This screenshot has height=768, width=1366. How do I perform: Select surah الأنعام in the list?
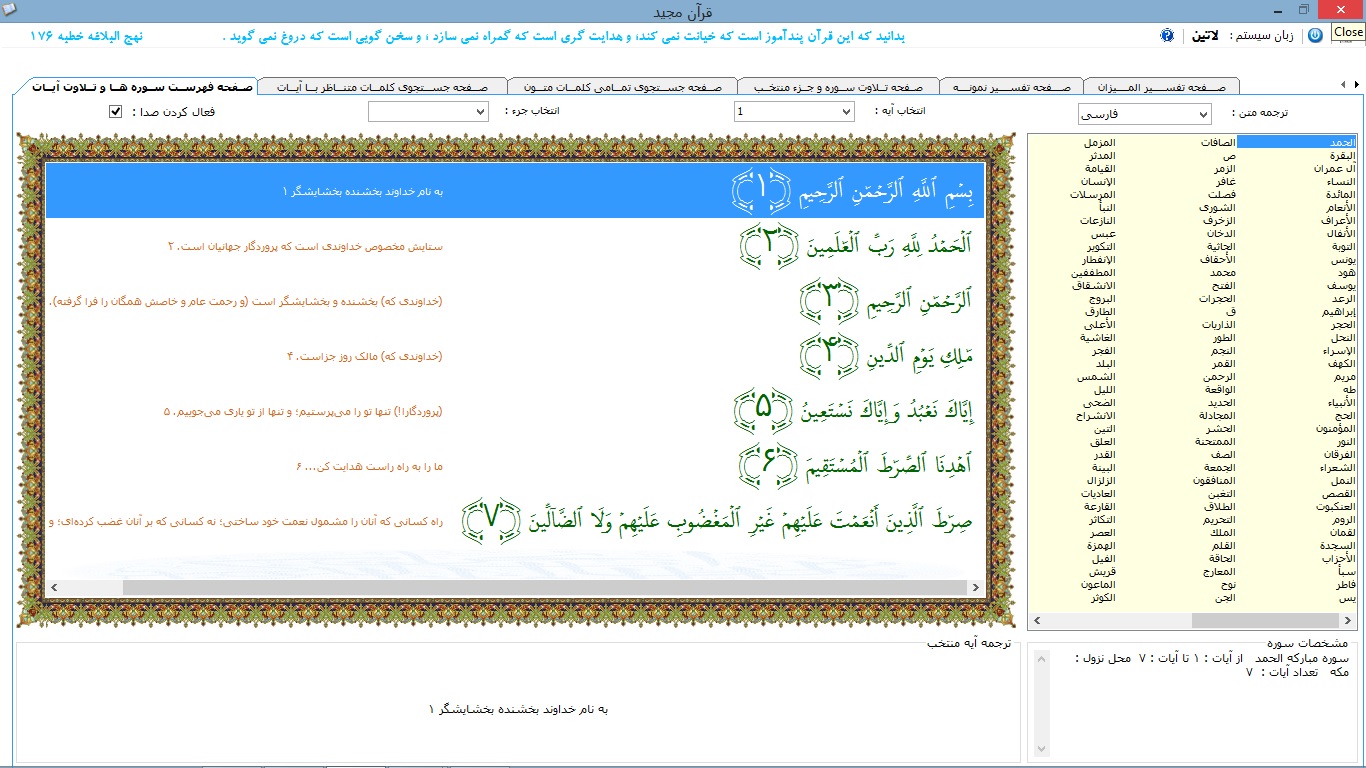(x=1340, y=208)
